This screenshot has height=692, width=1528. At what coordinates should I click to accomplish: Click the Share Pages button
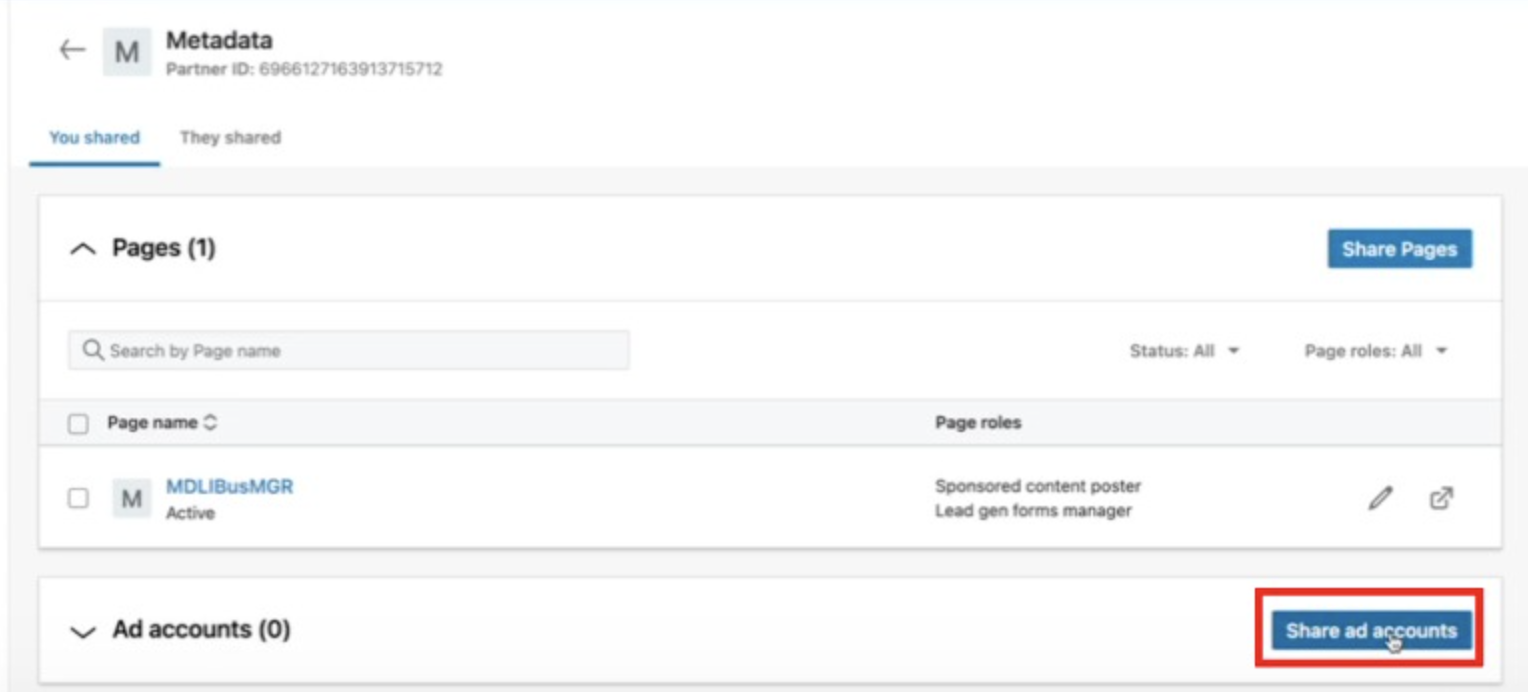[1399, 249]
